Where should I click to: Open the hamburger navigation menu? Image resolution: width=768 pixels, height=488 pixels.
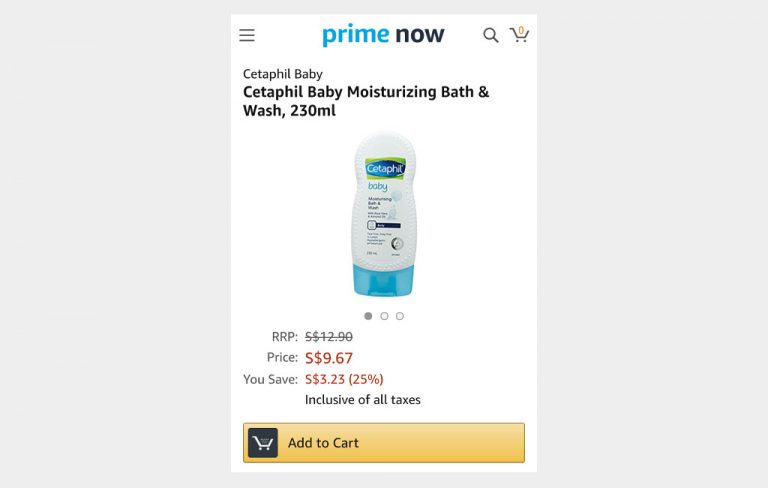pos(247,35)
